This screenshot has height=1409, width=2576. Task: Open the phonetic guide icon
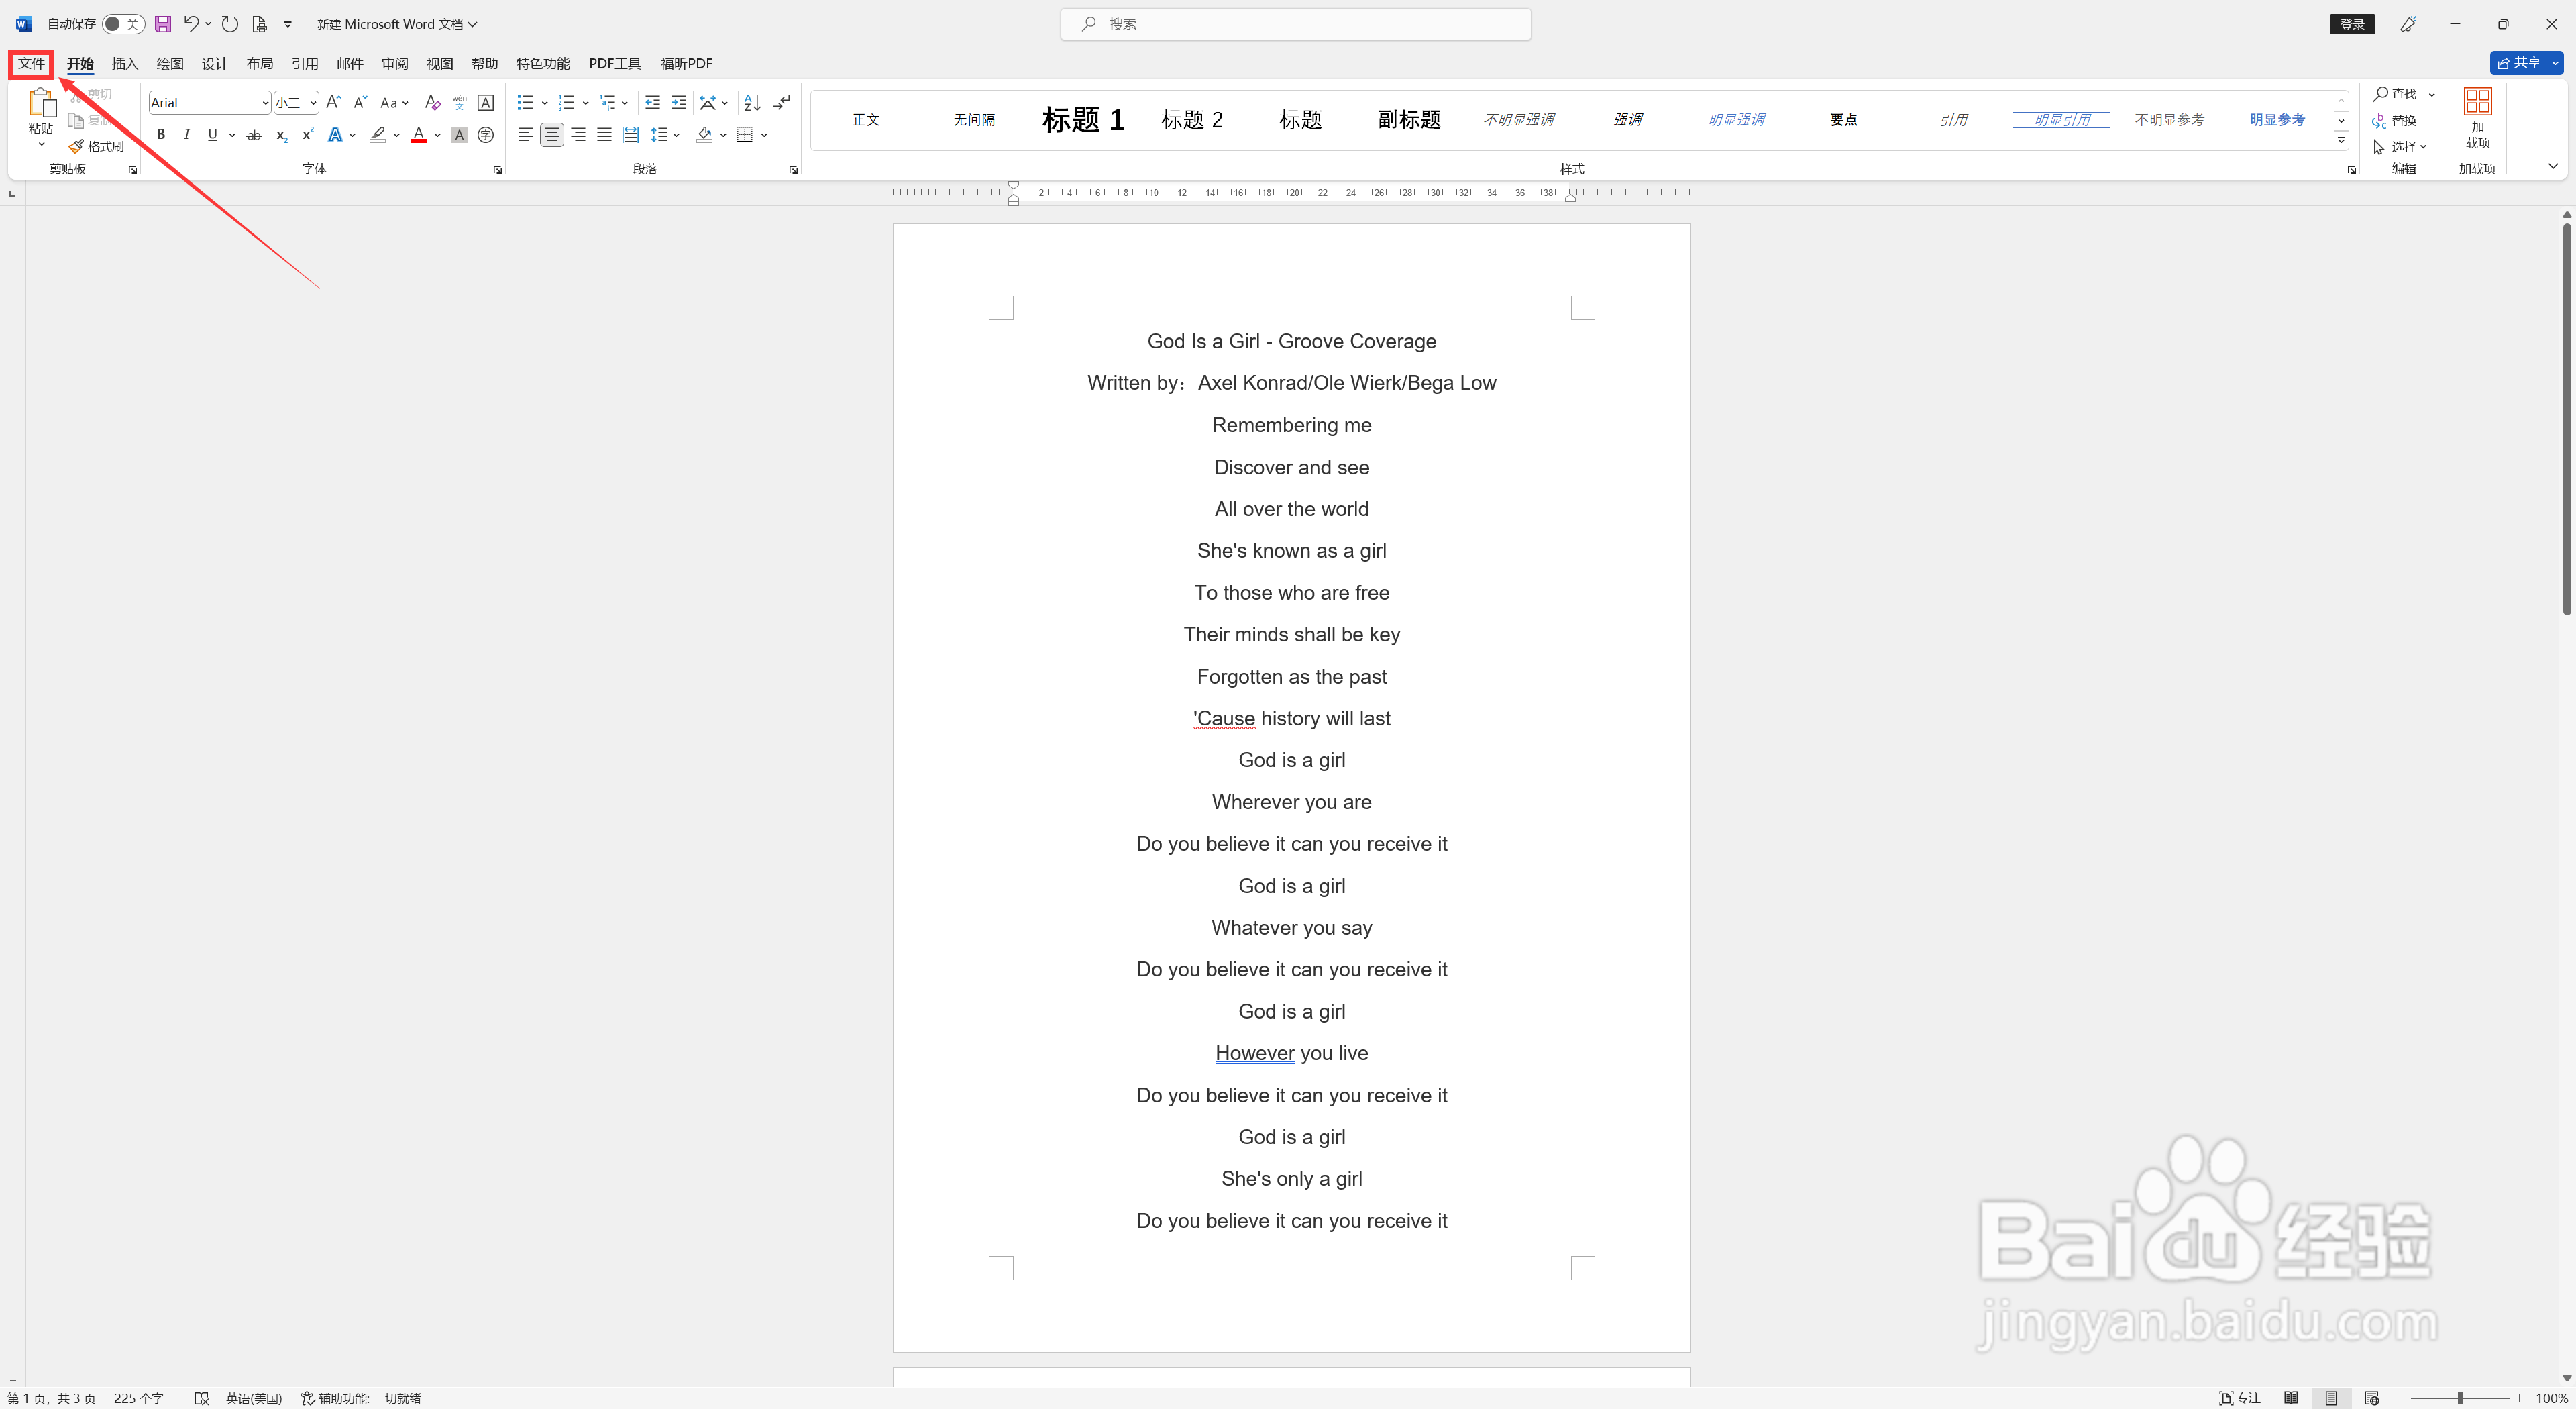(x=460, y=102)
